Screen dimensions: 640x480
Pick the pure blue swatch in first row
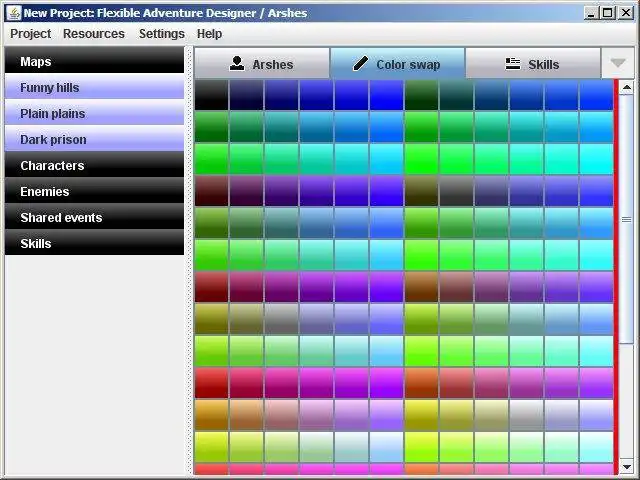coord(386,95)
